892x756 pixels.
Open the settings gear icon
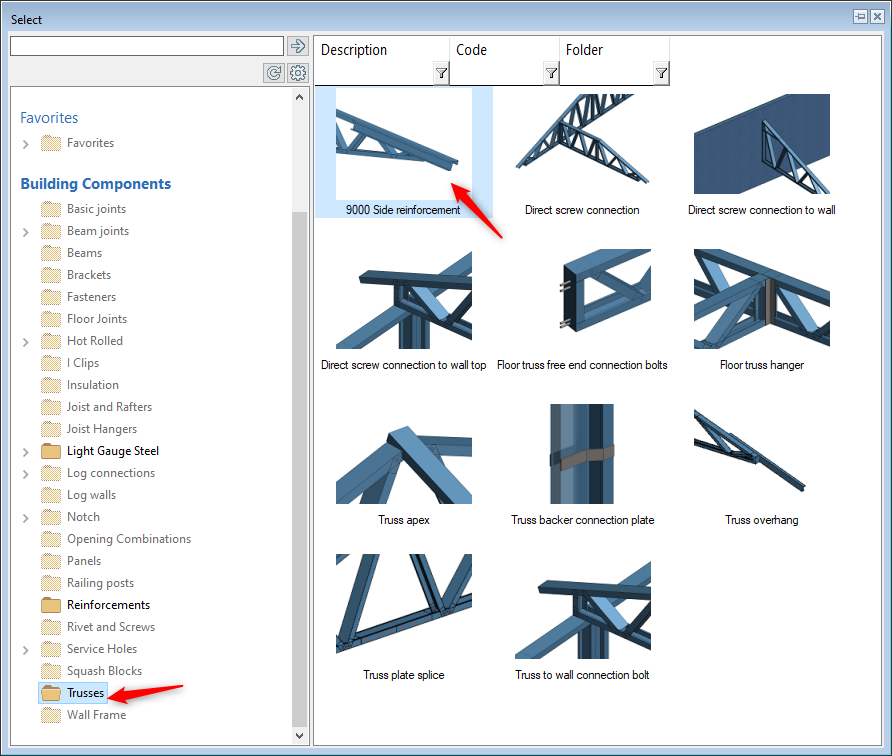(297, 73)
